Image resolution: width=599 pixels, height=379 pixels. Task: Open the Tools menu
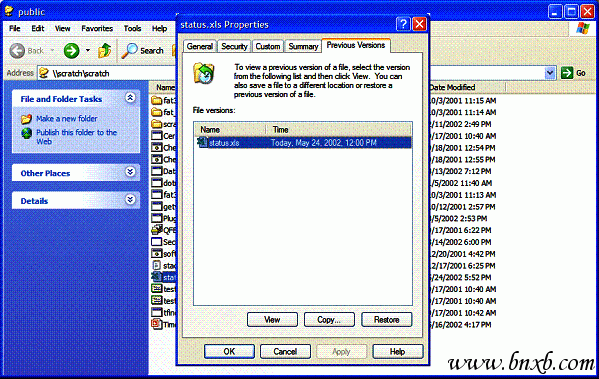coord(132,28)
